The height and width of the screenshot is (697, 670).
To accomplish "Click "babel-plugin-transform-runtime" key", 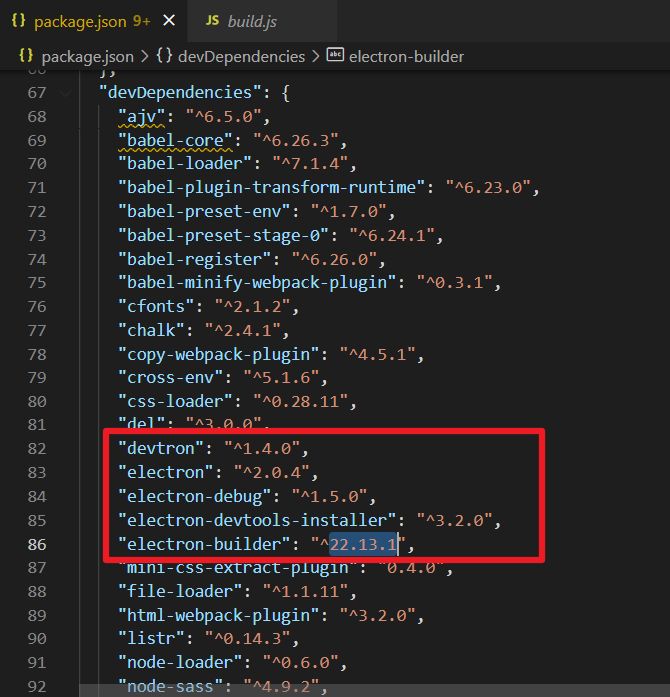I will click(271, 188).
